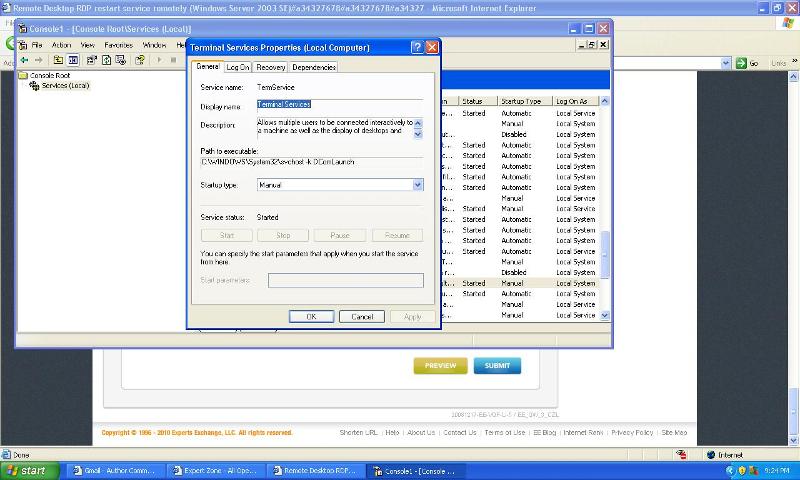Click the services list scrollbar up arrow
Viewport: 800px width, 480px height.
[605, 101]
